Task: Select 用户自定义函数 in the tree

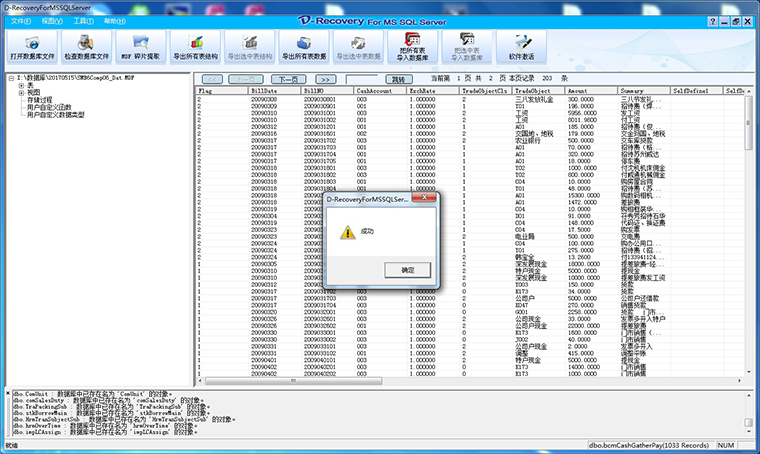Action: click(49, 107)
